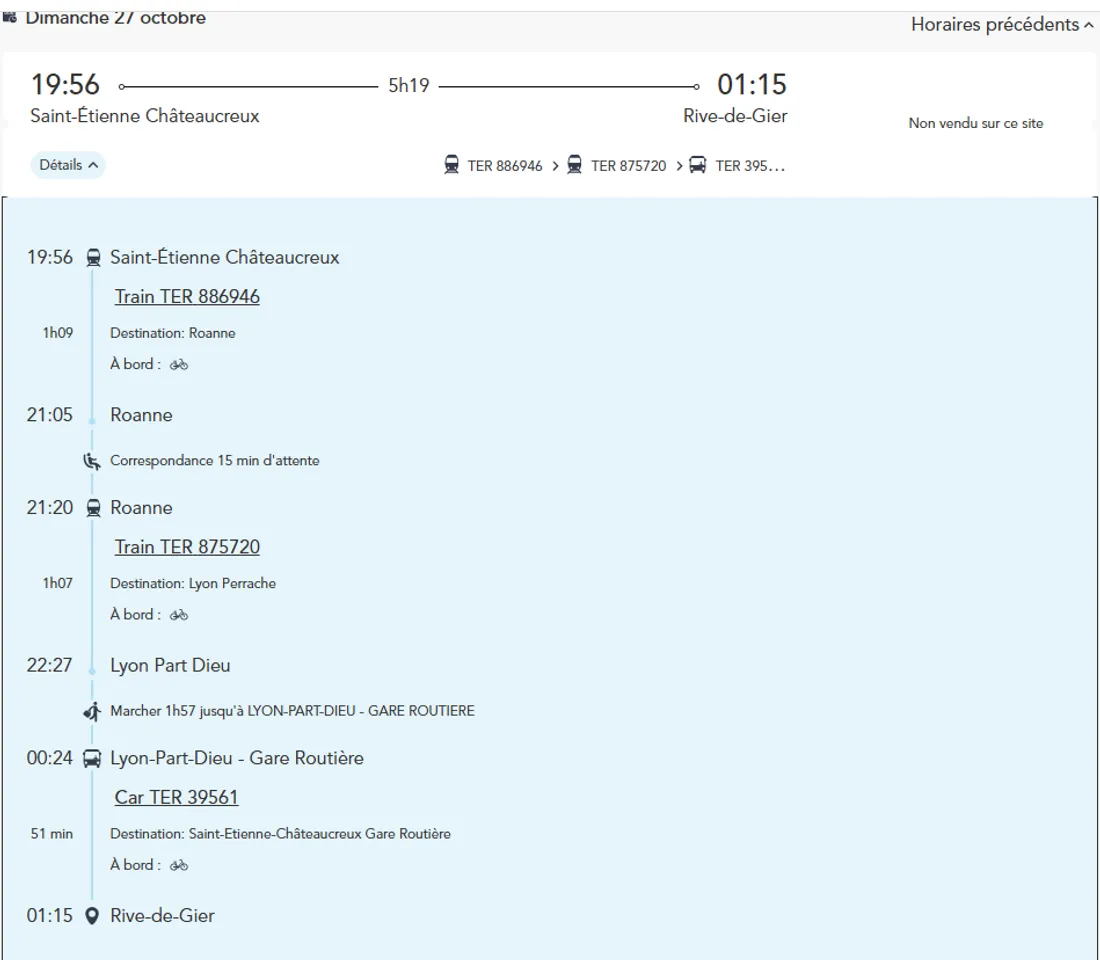The image size is (1100, 960).
Task: Click train icon beside Saint-Étienne Châteaucreux 19:56 stop
Action: pos(93,258)
